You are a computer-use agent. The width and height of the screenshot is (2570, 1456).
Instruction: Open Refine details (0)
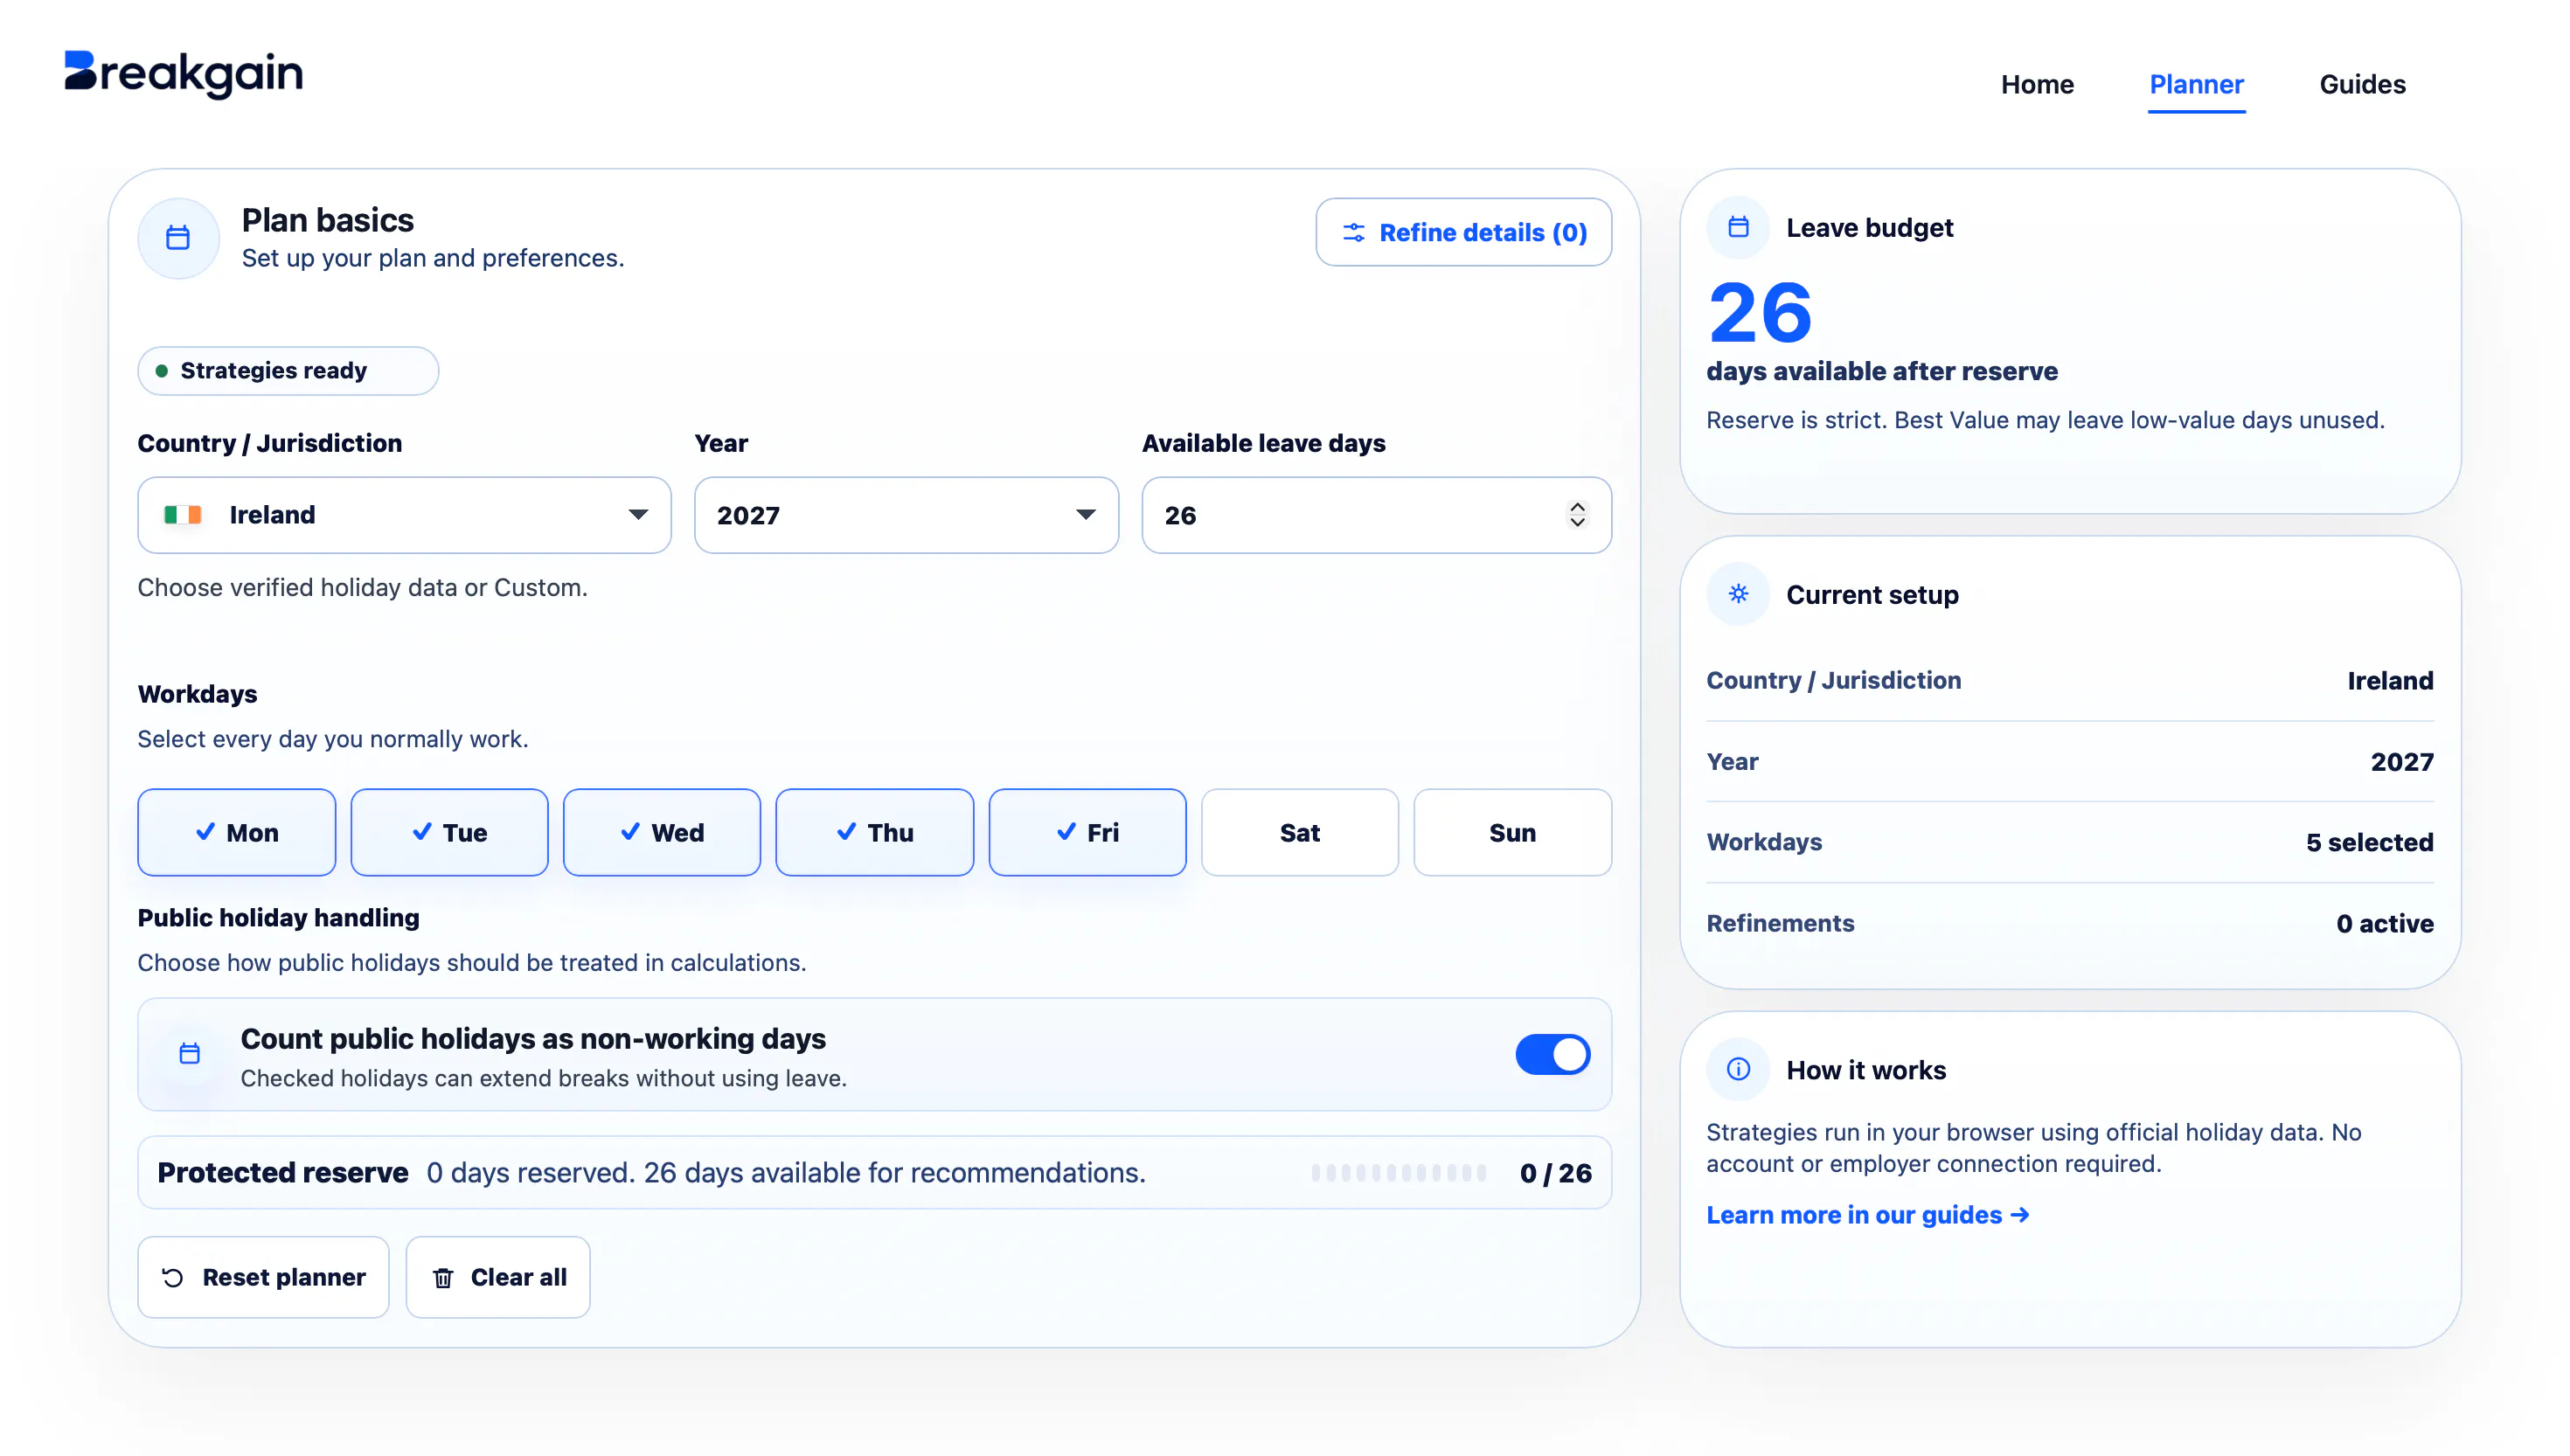(1463, 232)
